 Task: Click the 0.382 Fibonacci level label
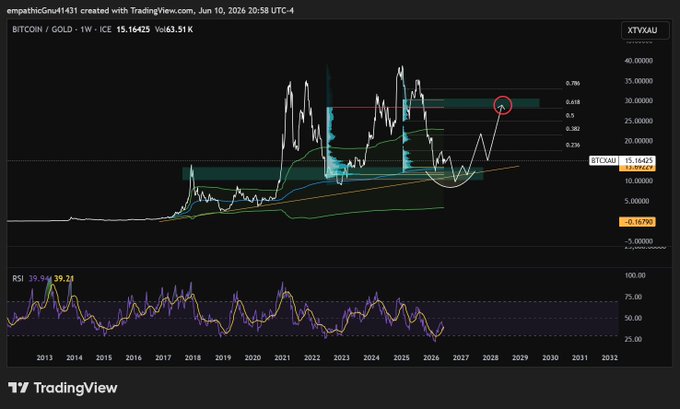click(x=573, y=129)
